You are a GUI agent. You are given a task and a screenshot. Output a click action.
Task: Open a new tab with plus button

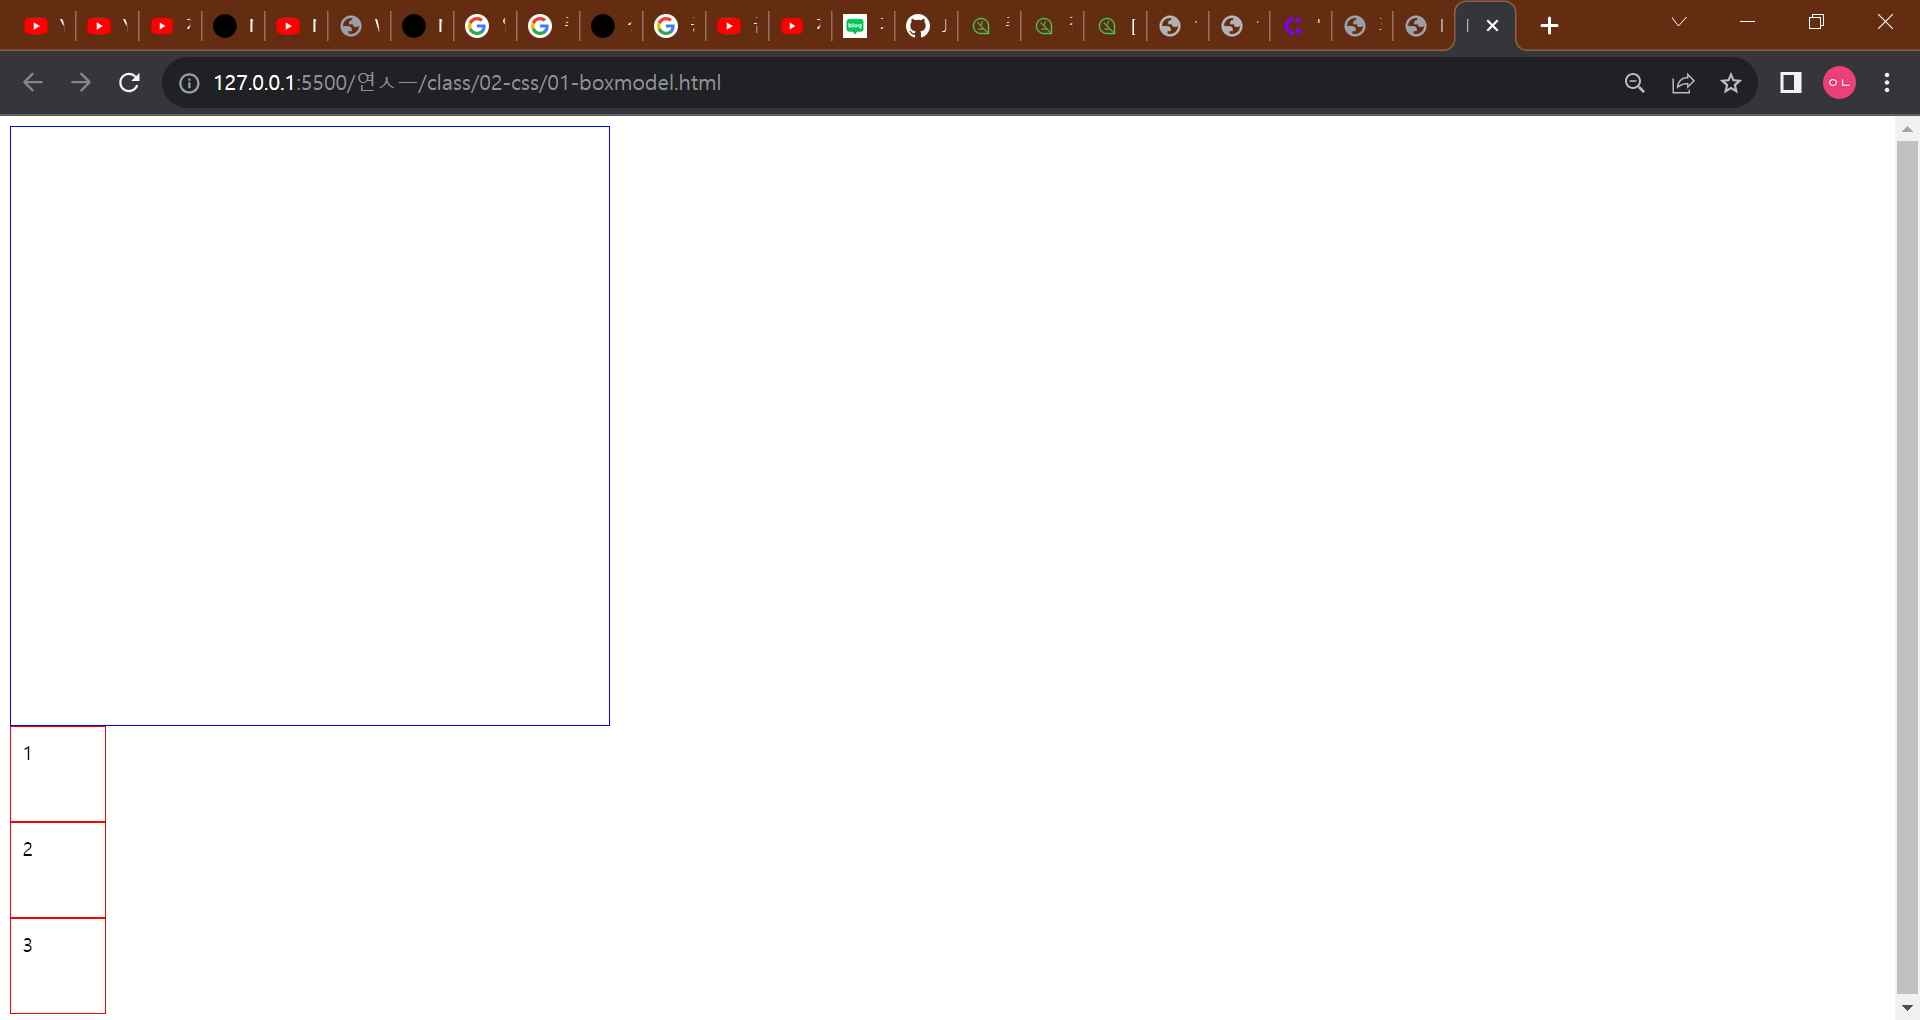1549,26
